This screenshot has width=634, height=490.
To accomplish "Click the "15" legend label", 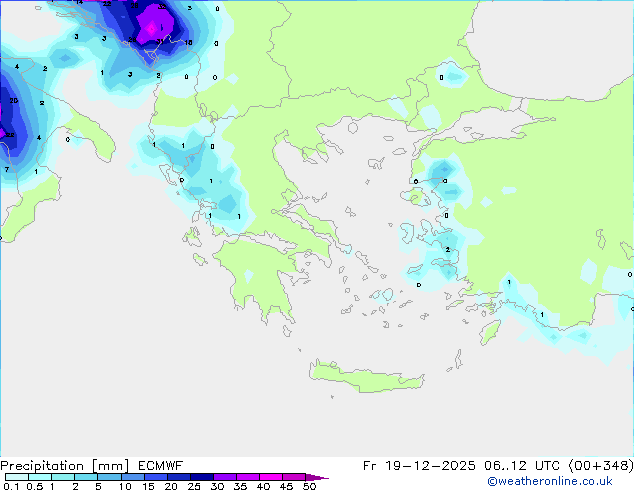I will pyautogui.click(x=148, y=486).
